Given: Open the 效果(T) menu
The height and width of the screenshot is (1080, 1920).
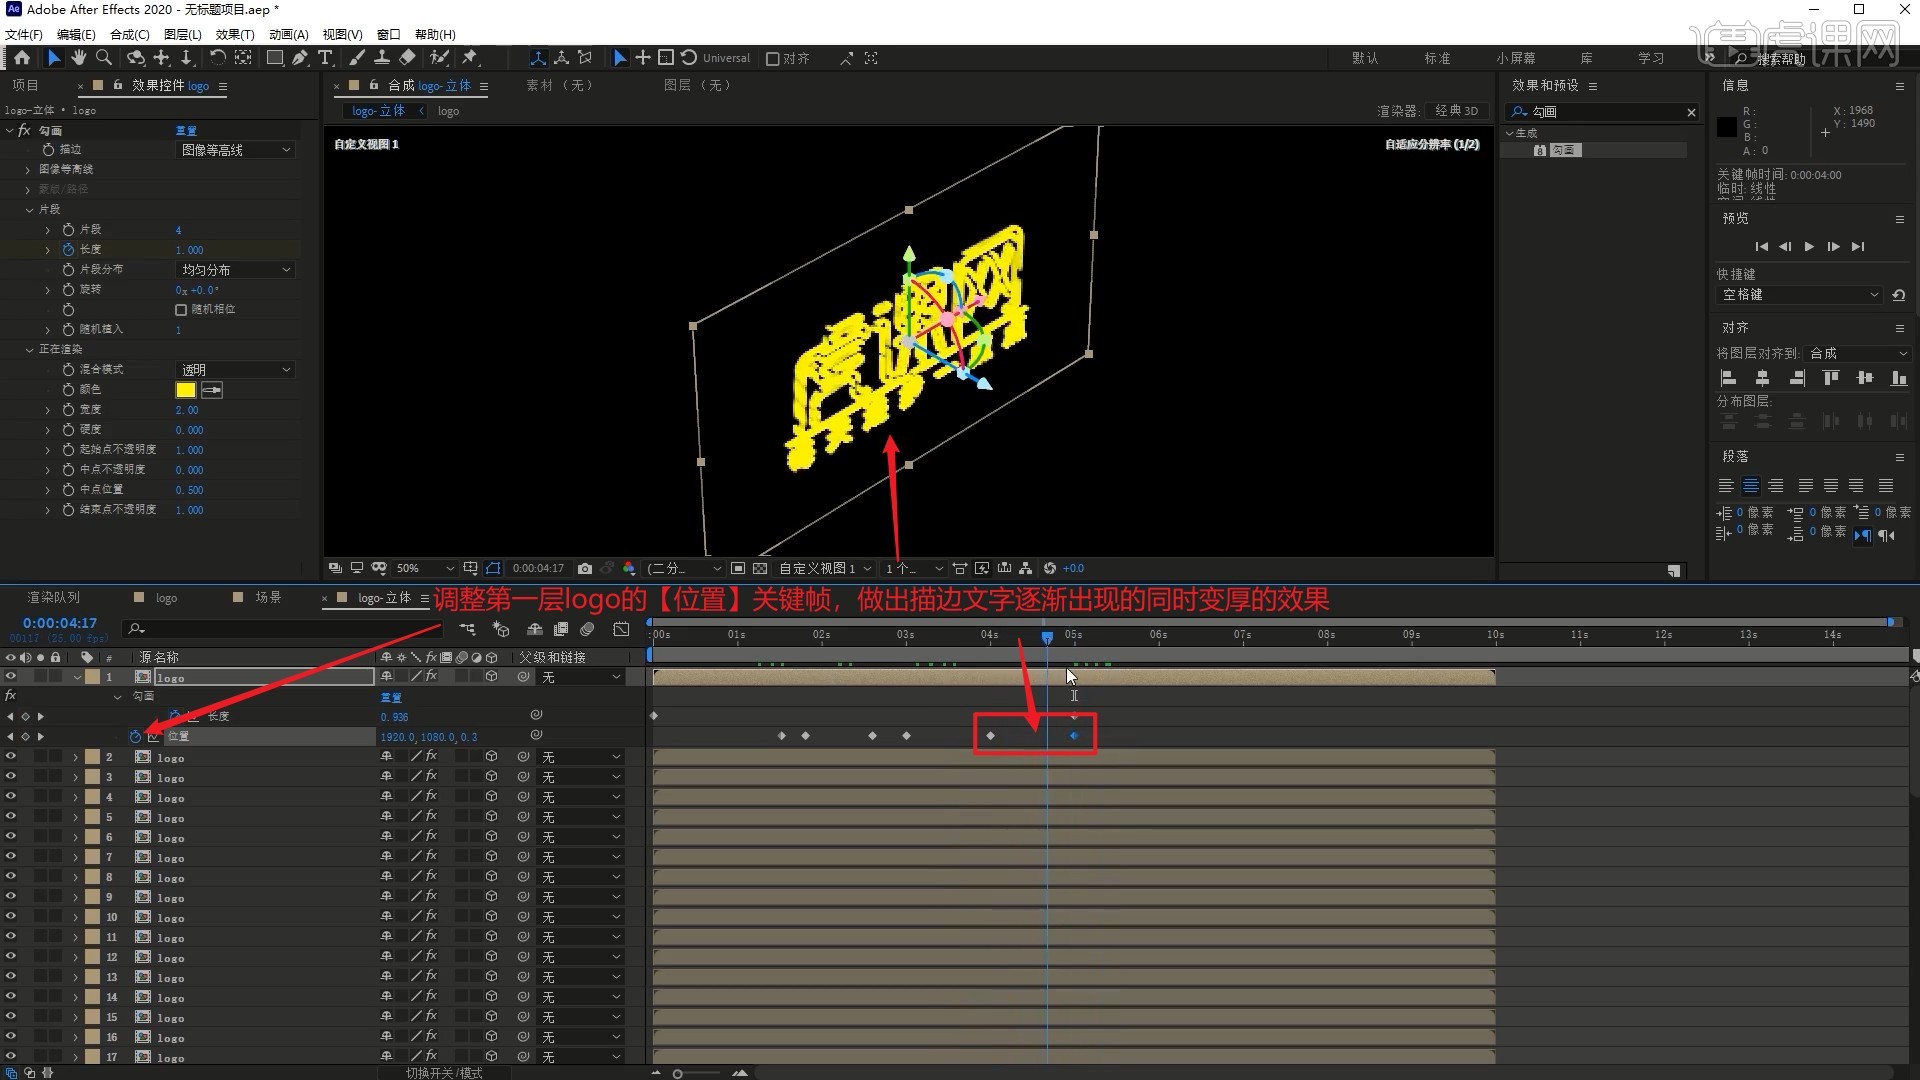Looking at the screenshot, I should click(235, 34).
